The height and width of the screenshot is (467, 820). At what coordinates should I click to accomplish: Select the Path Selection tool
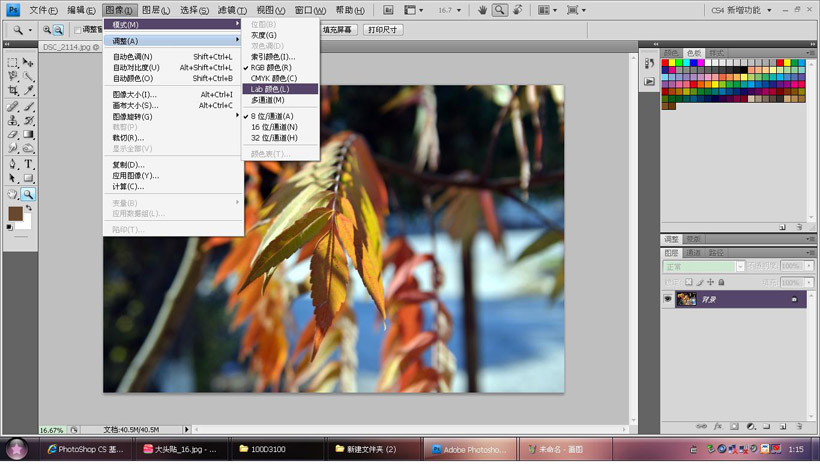[13, 178]
